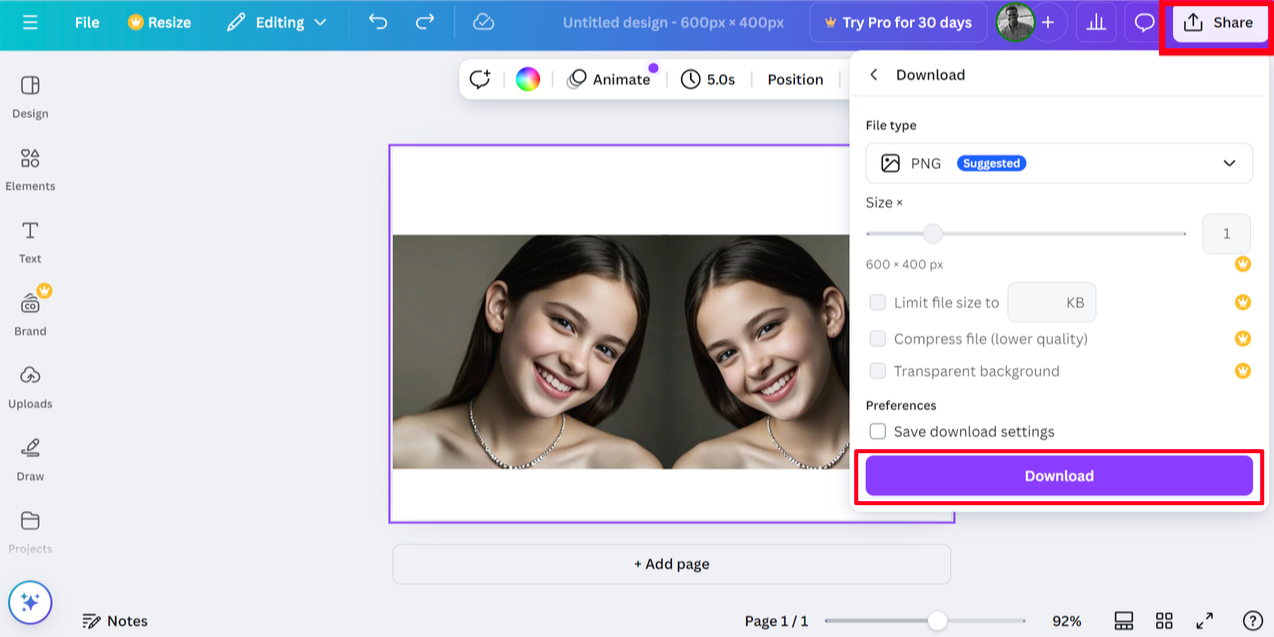Open the user profile avatar

[1015, 22]
